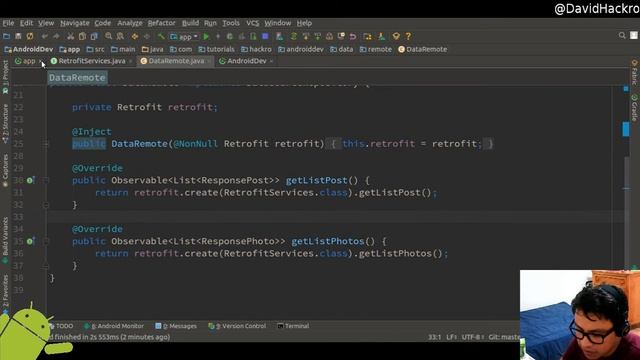Collapse getListPhotos method fold marker

coord(46,241)
